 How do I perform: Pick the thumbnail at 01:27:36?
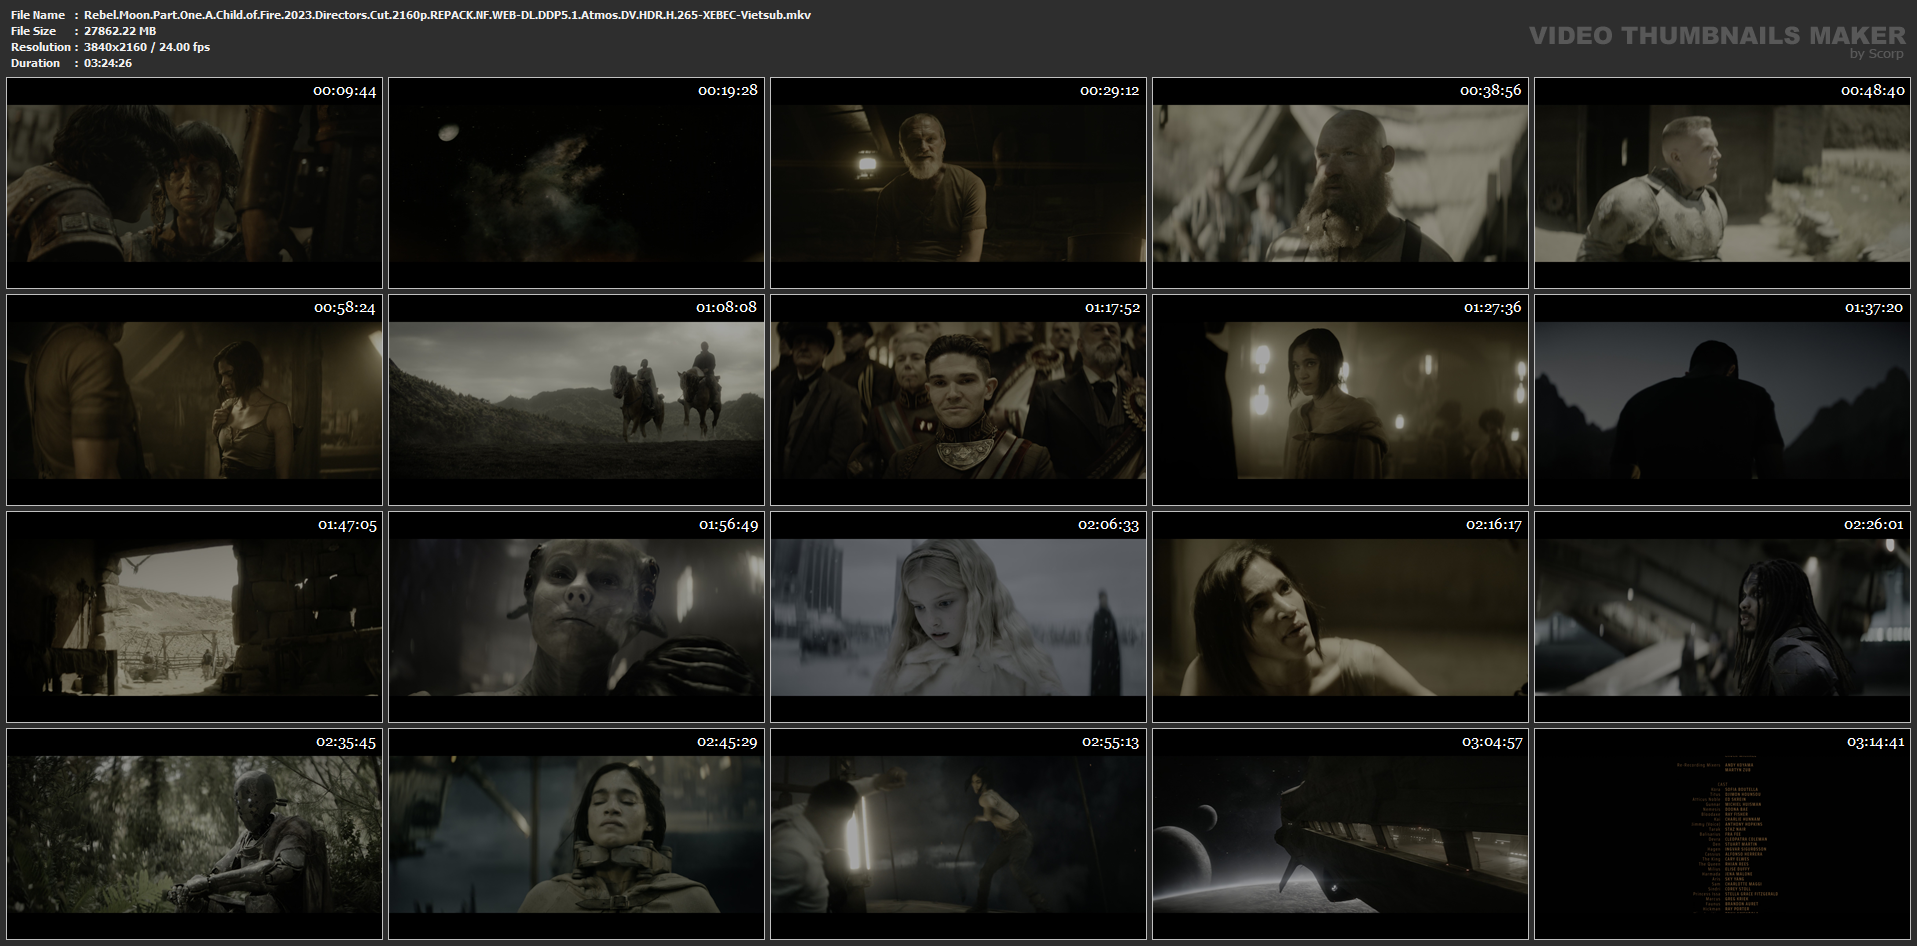point(1340,400)
